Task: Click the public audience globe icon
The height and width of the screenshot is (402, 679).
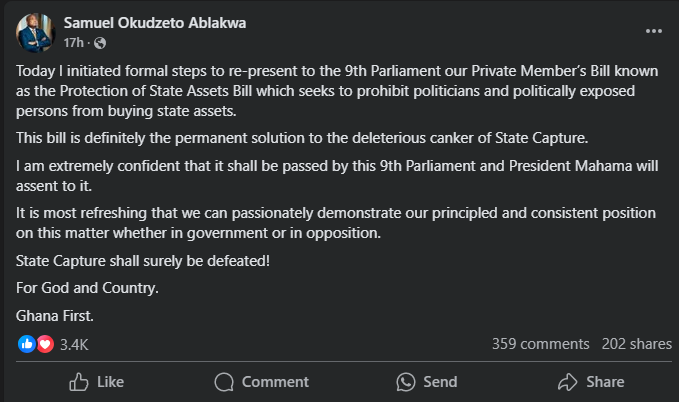Action: click(100, 44)
